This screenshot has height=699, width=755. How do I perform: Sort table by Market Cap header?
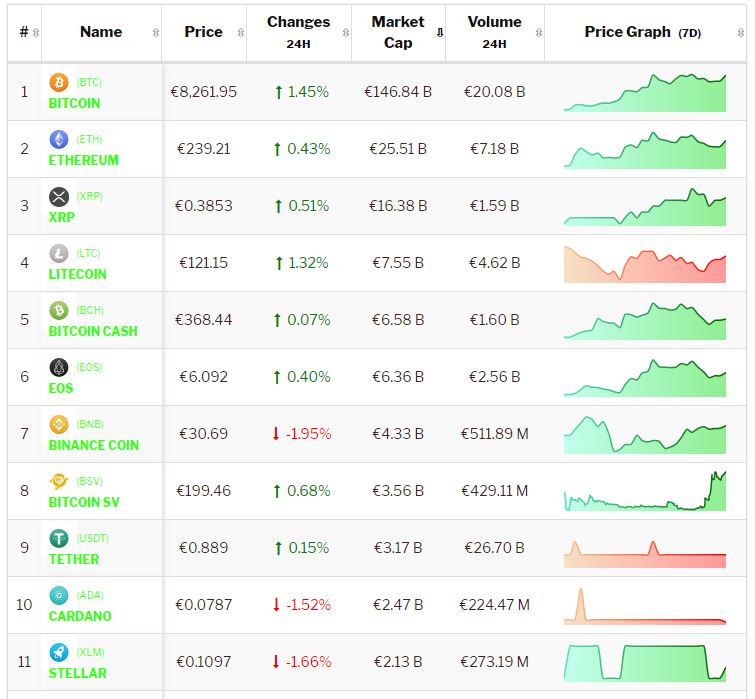pos(398,32)
